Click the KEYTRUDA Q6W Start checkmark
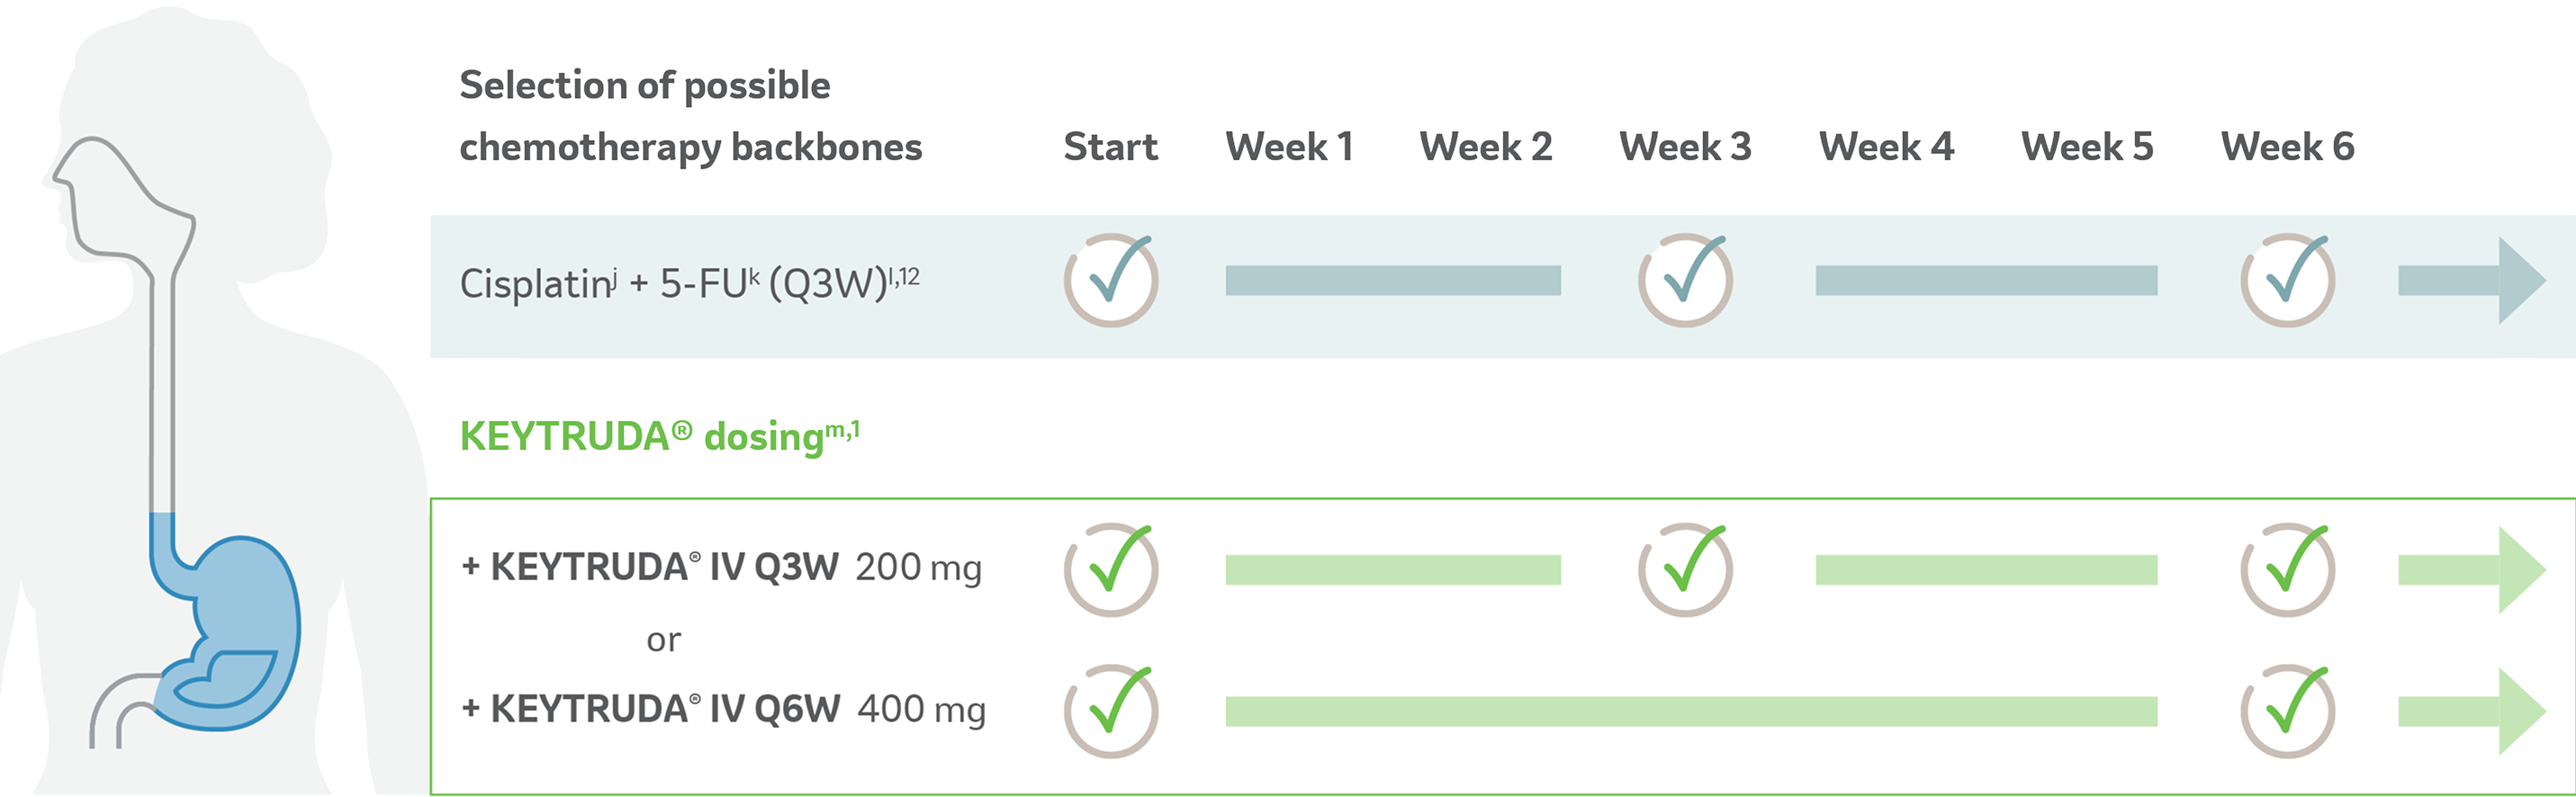Image resolution: width=2576 pixels, height=797 pixels. 1111,711
